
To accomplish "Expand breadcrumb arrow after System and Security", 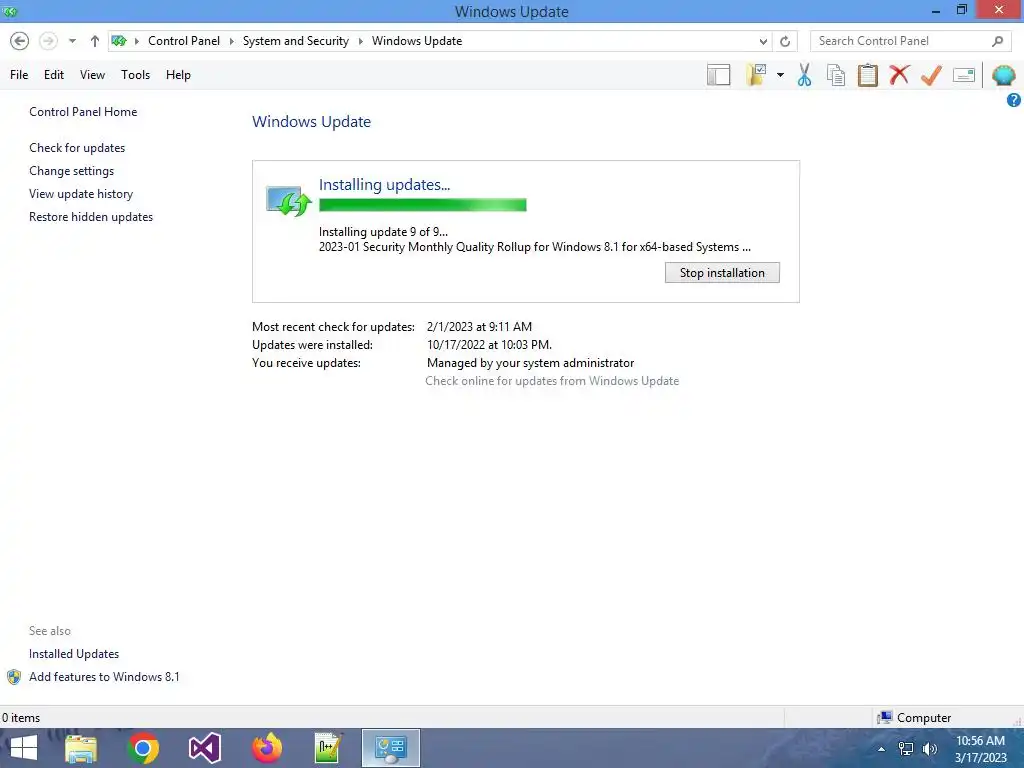I will tap(360, 41).
